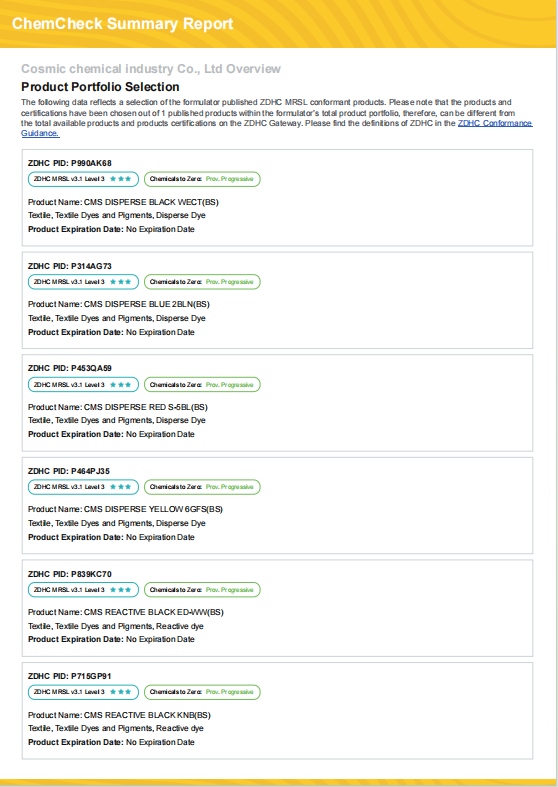Click the star icons in the P464PJ35 badge
Screen dimensions: 558x787
point(120,487)
